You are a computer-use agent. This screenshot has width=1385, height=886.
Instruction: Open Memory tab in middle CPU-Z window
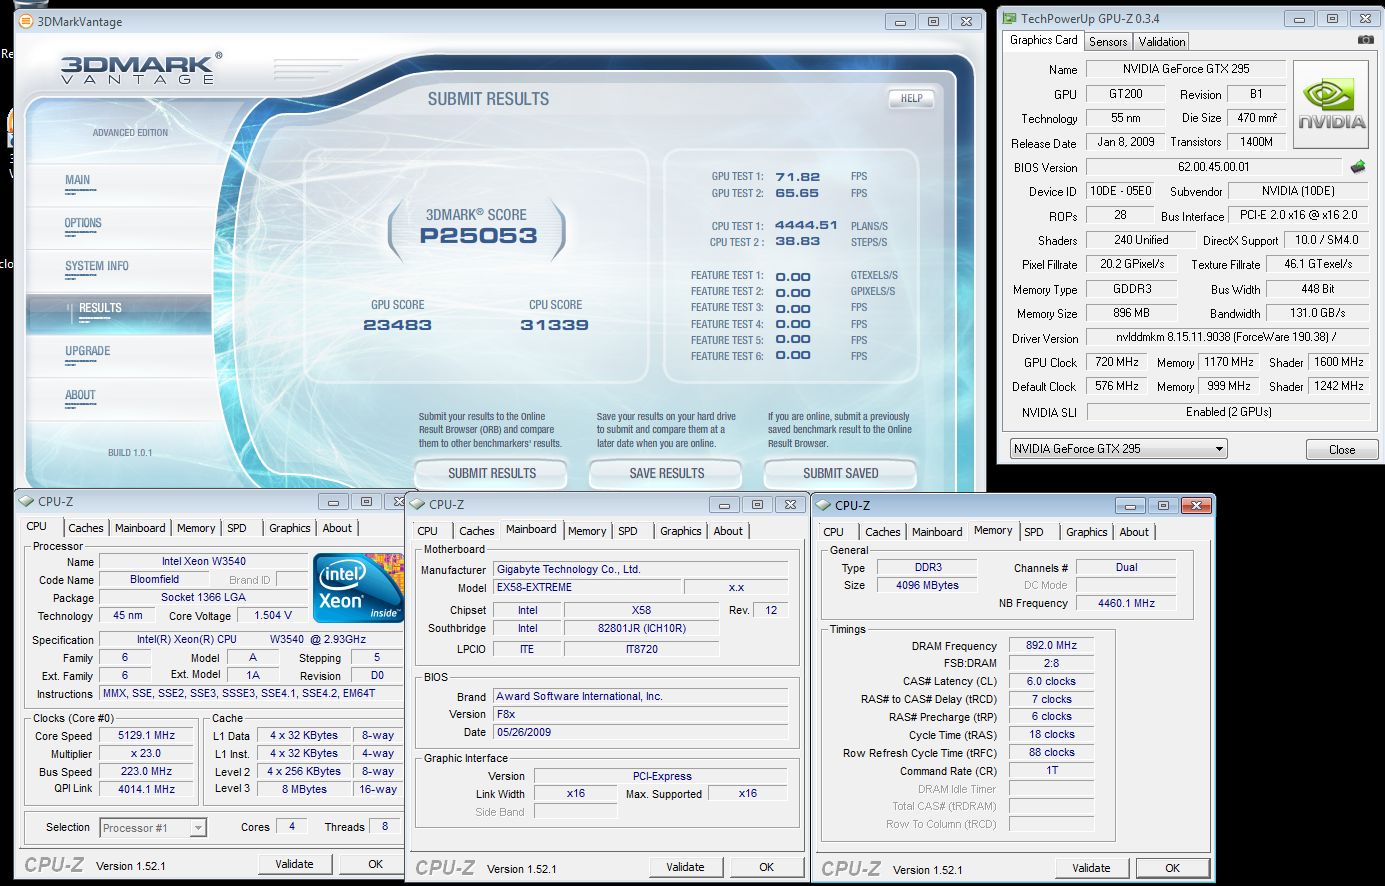click(x=587, y=531)
